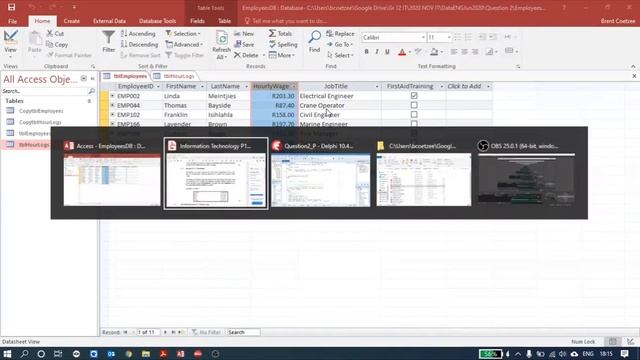Open JobTitle column dropdown arrow
Screen dimensions: 640x360
[377, 87]
